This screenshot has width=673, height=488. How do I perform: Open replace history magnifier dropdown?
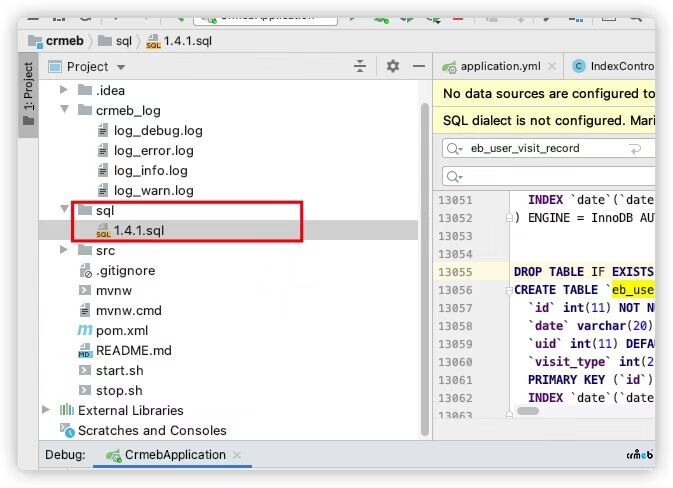[454, 177]
